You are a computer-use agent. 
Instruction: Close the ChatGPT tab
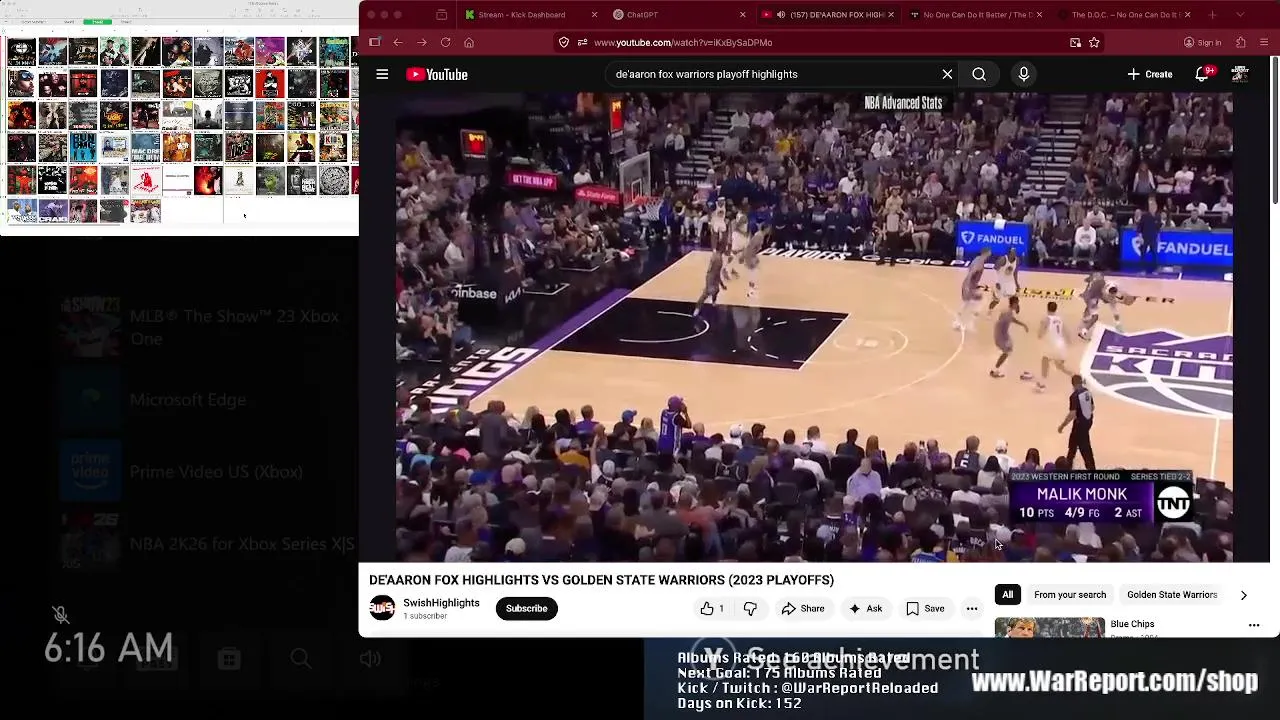click(742, 15)
